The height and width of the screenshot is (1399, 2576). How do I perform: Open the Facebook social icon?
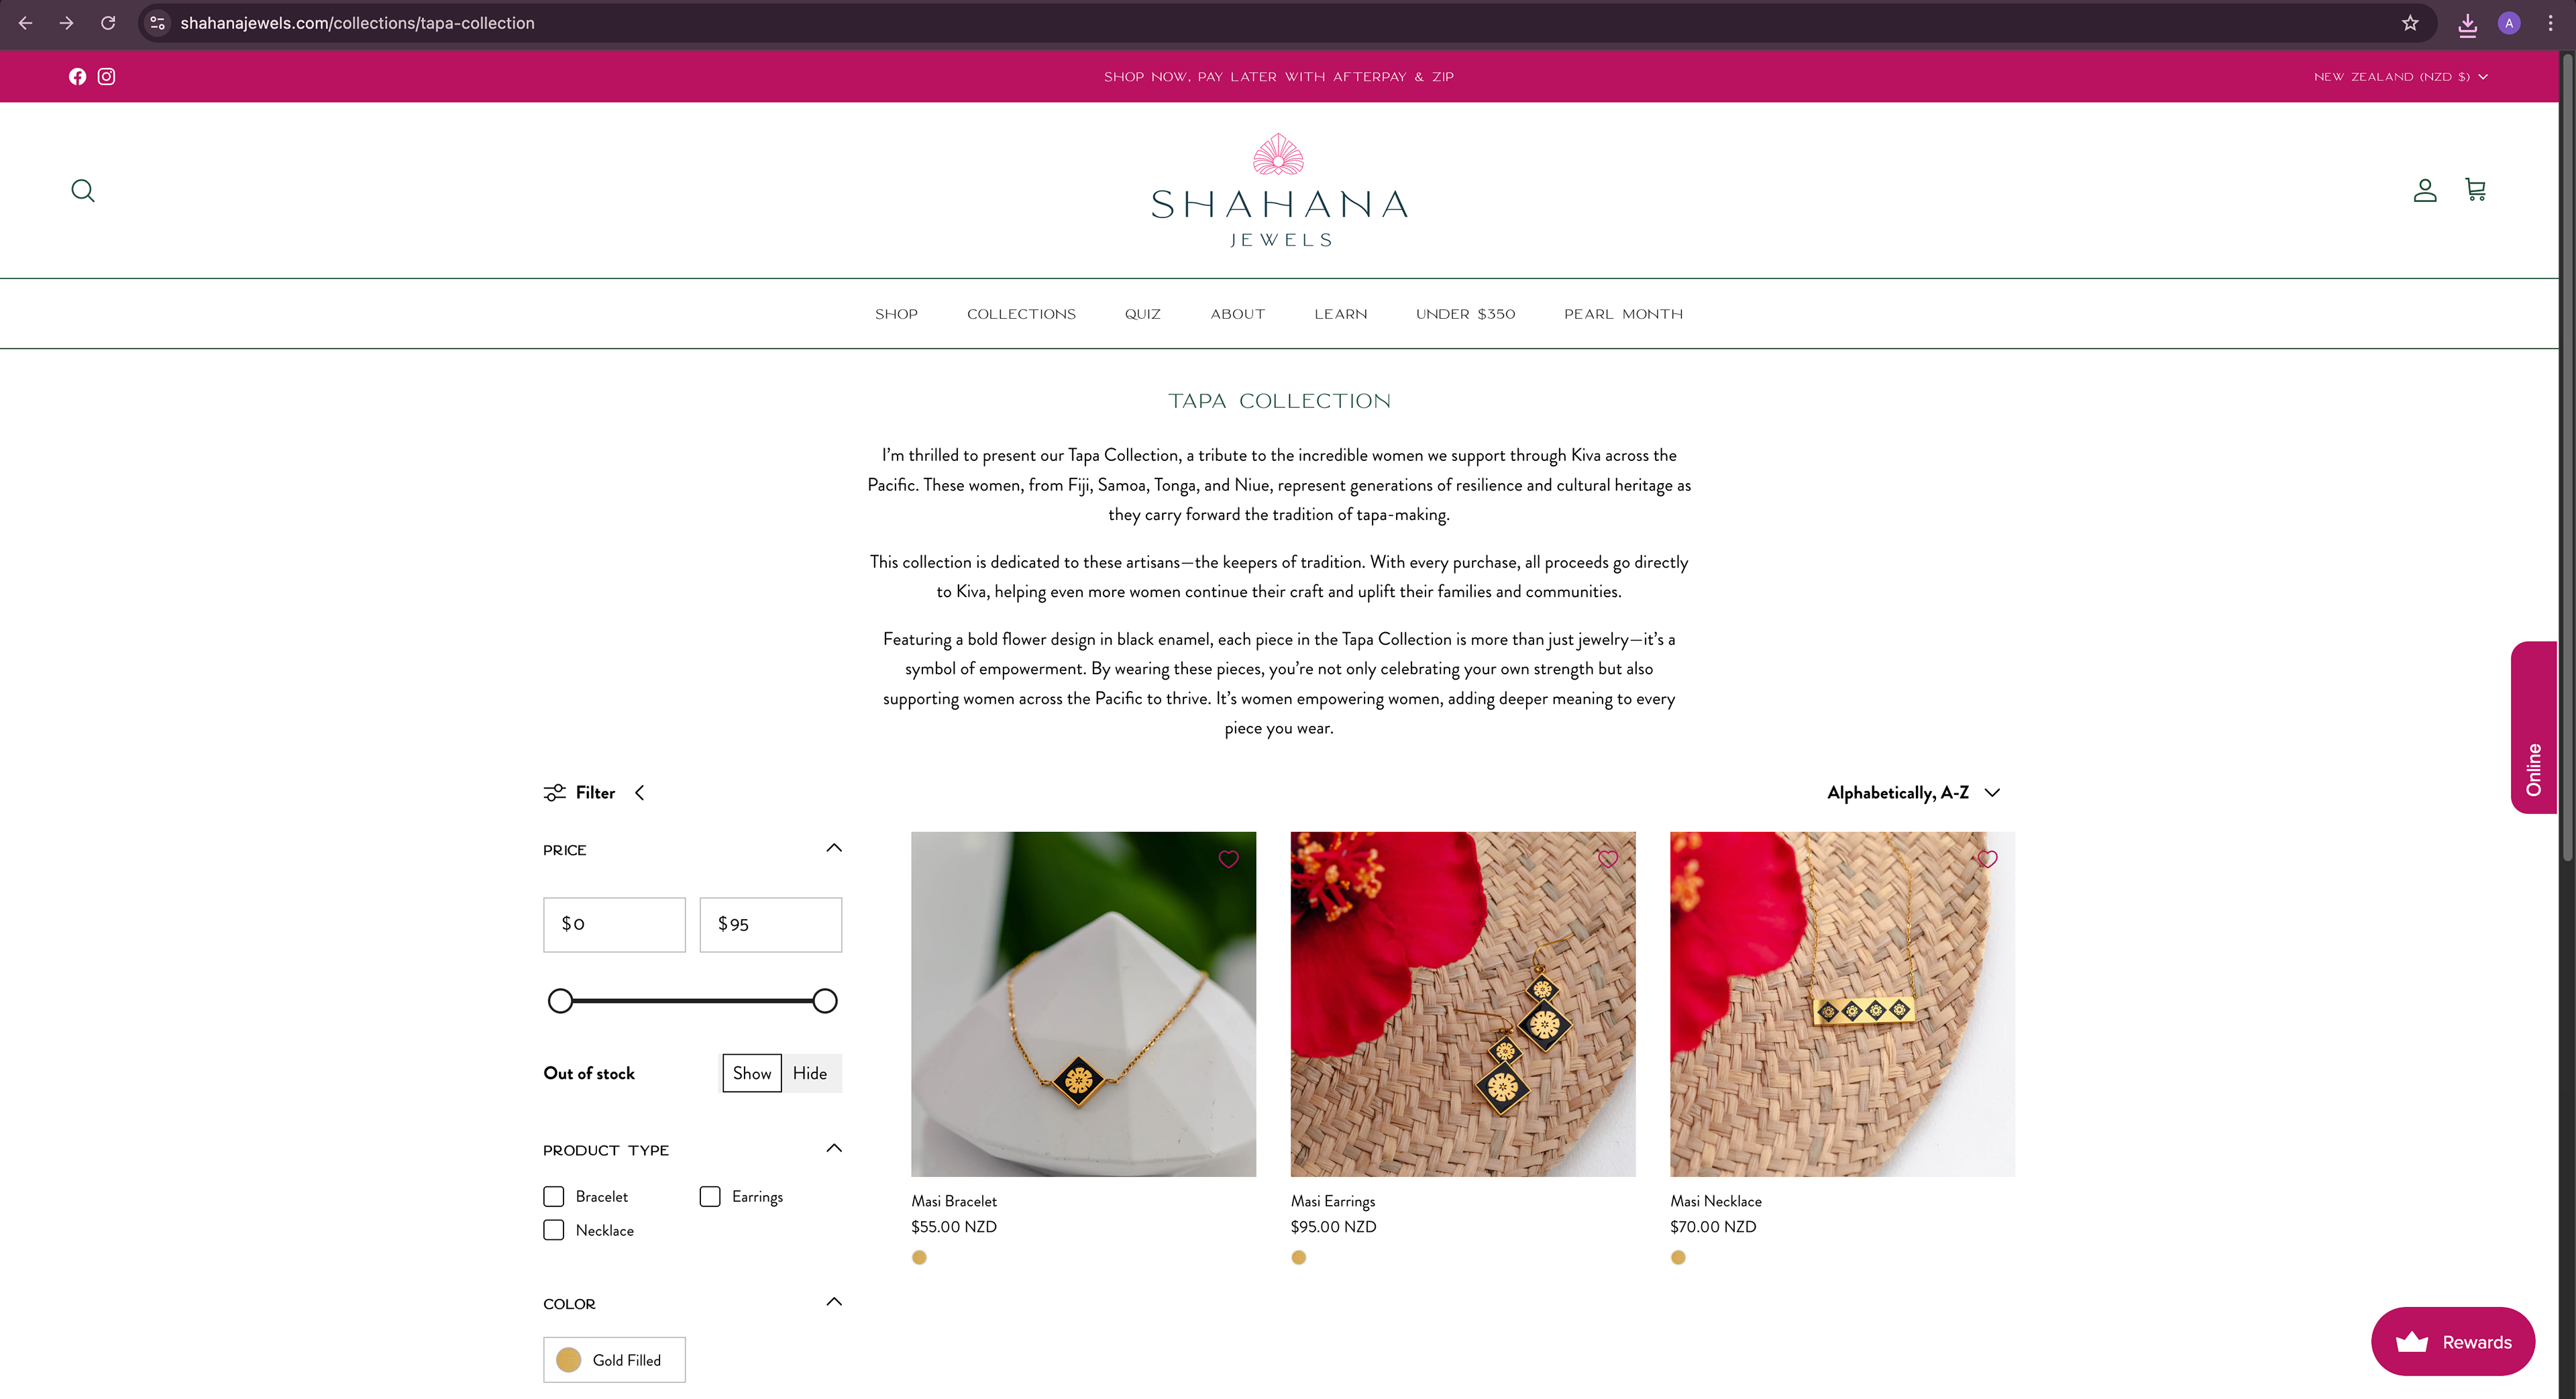77,76
